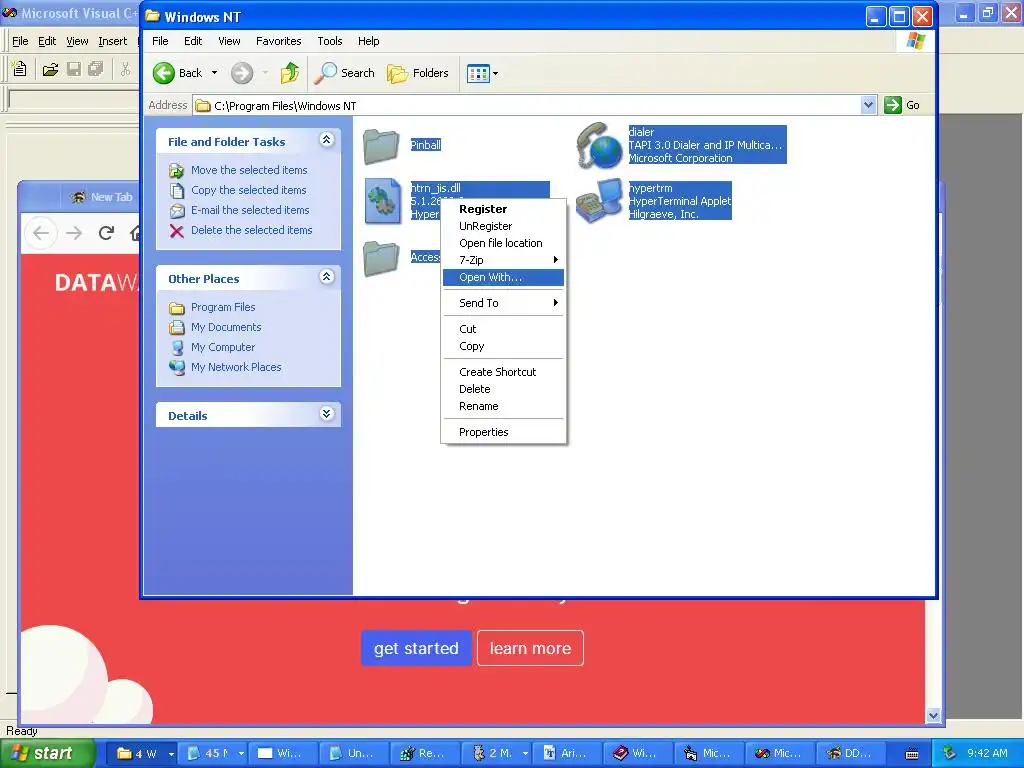Click the Save disk icon in Visual C++
Screen dimensions: 1024x768
point(74,69)
